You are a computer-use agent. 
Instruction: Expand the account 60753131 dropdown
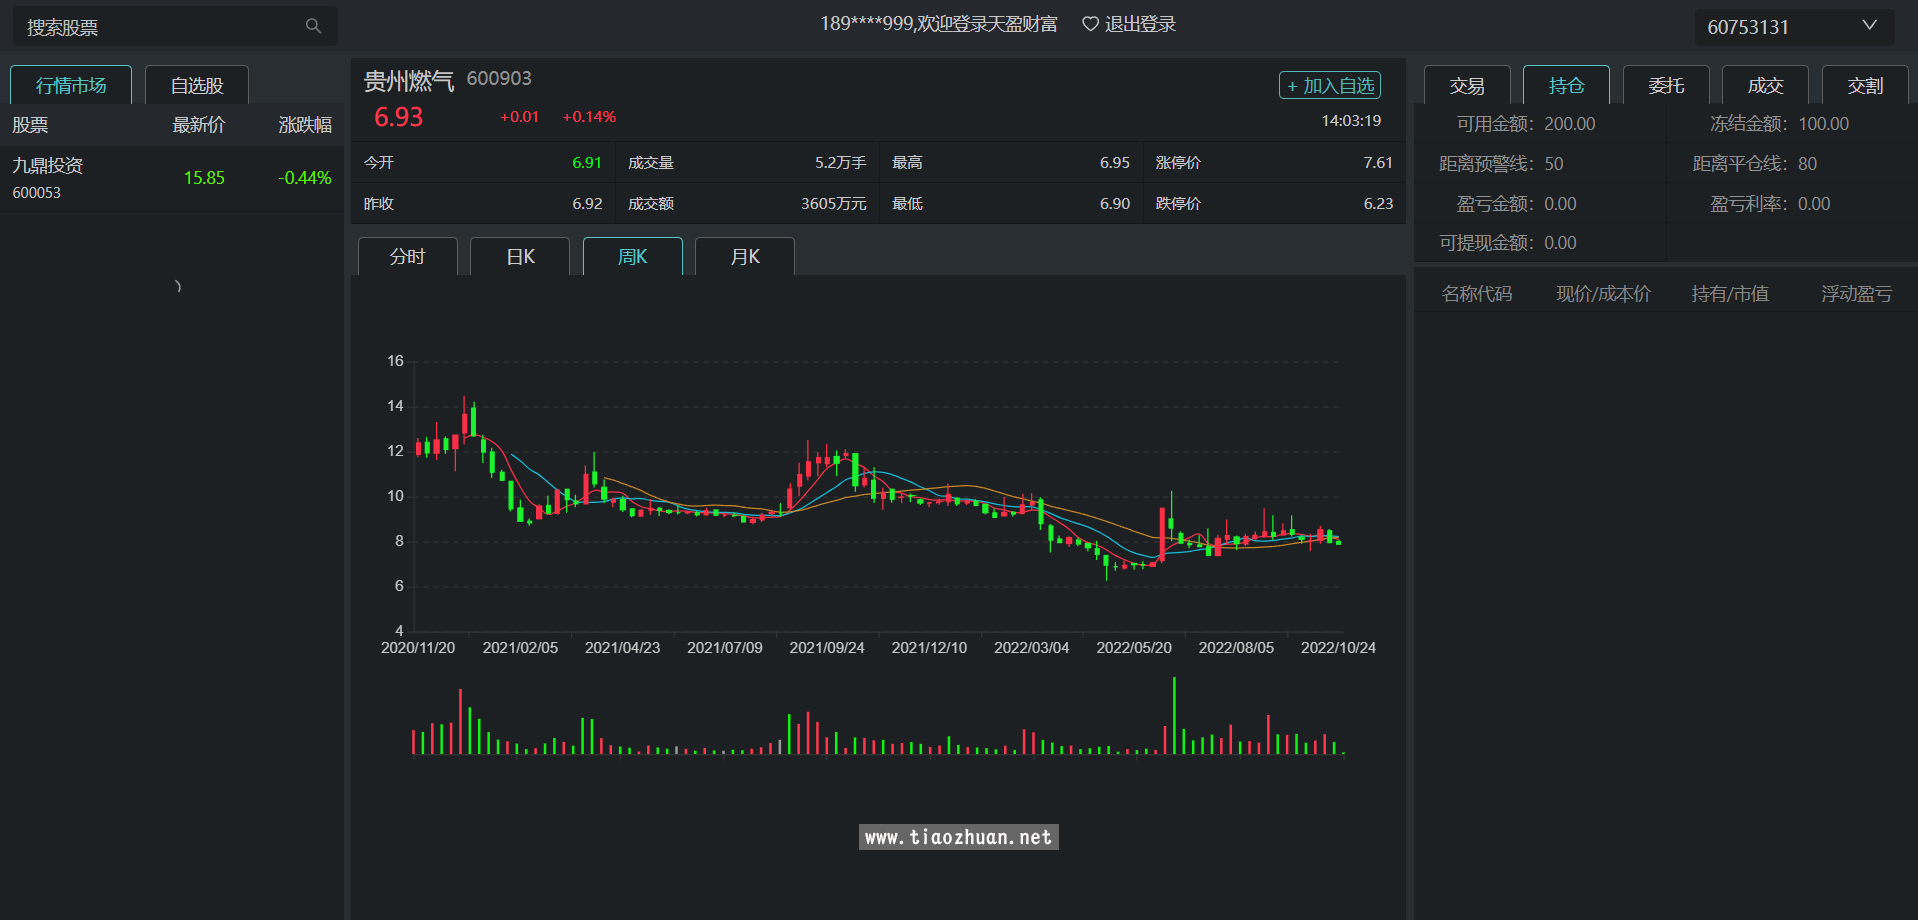[x=1868, y=26]
